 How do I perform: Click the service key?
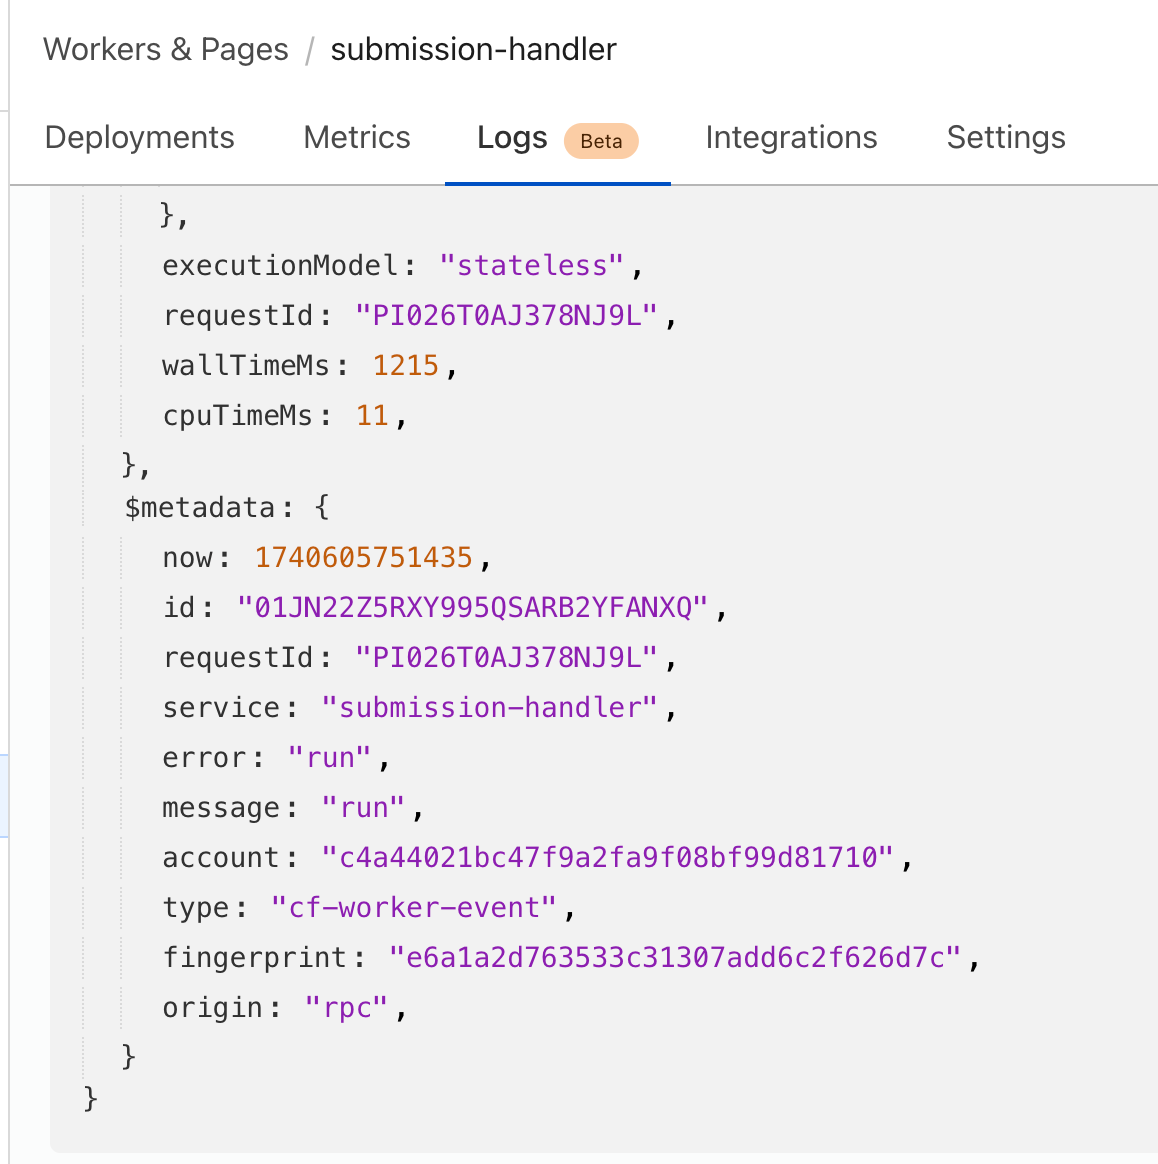pyautogui.click(x=221, y=707)
